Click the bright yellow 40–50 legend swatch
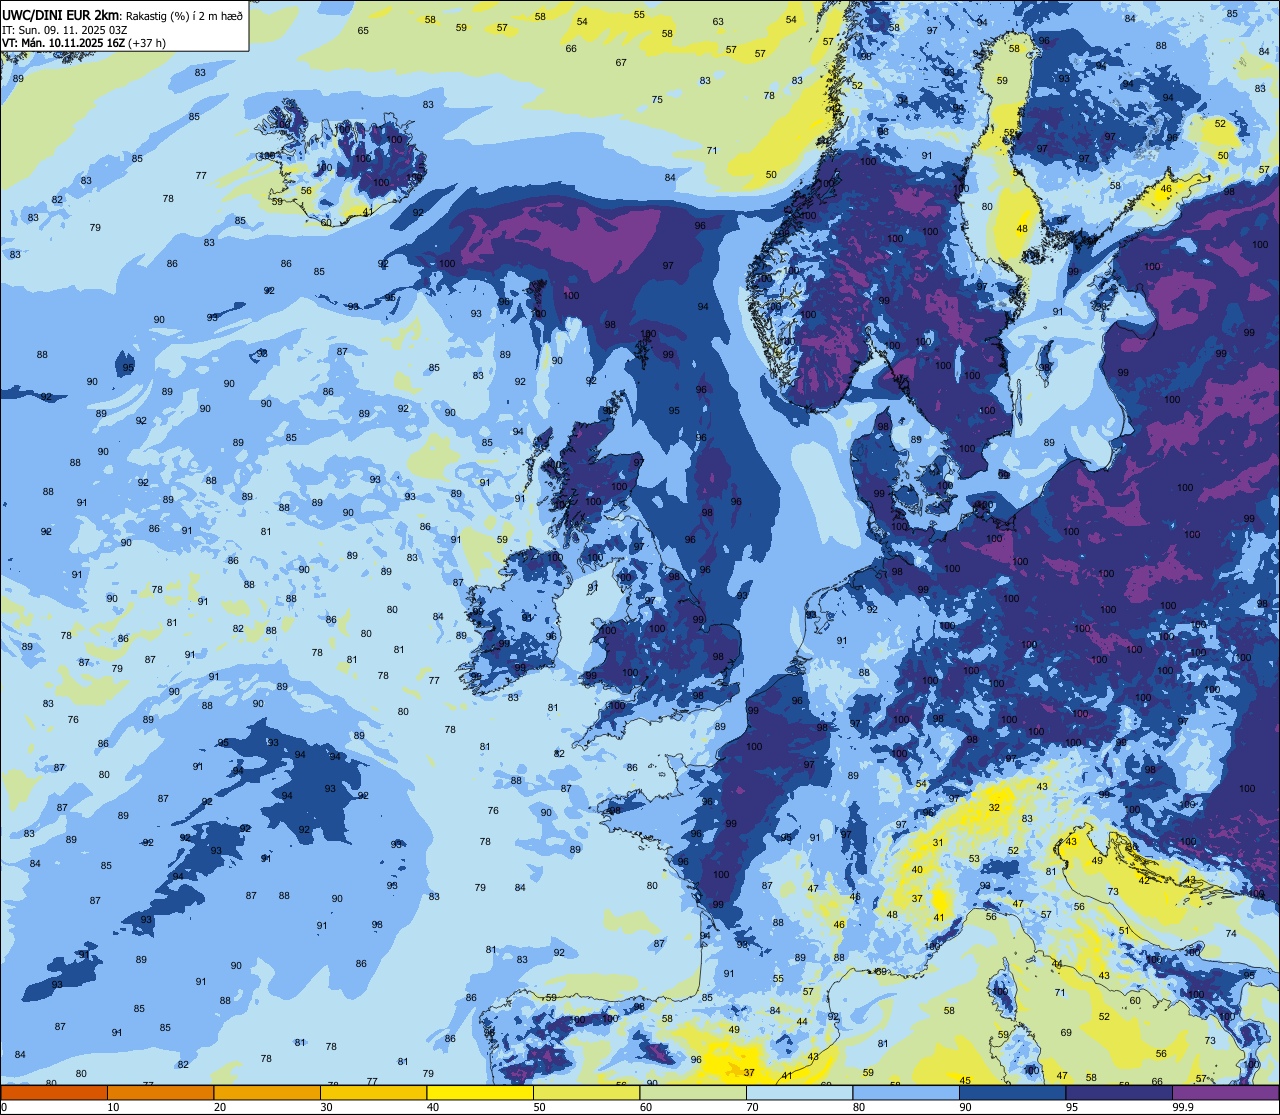Viewport: 1280px width, 1115px height. 480,1092
